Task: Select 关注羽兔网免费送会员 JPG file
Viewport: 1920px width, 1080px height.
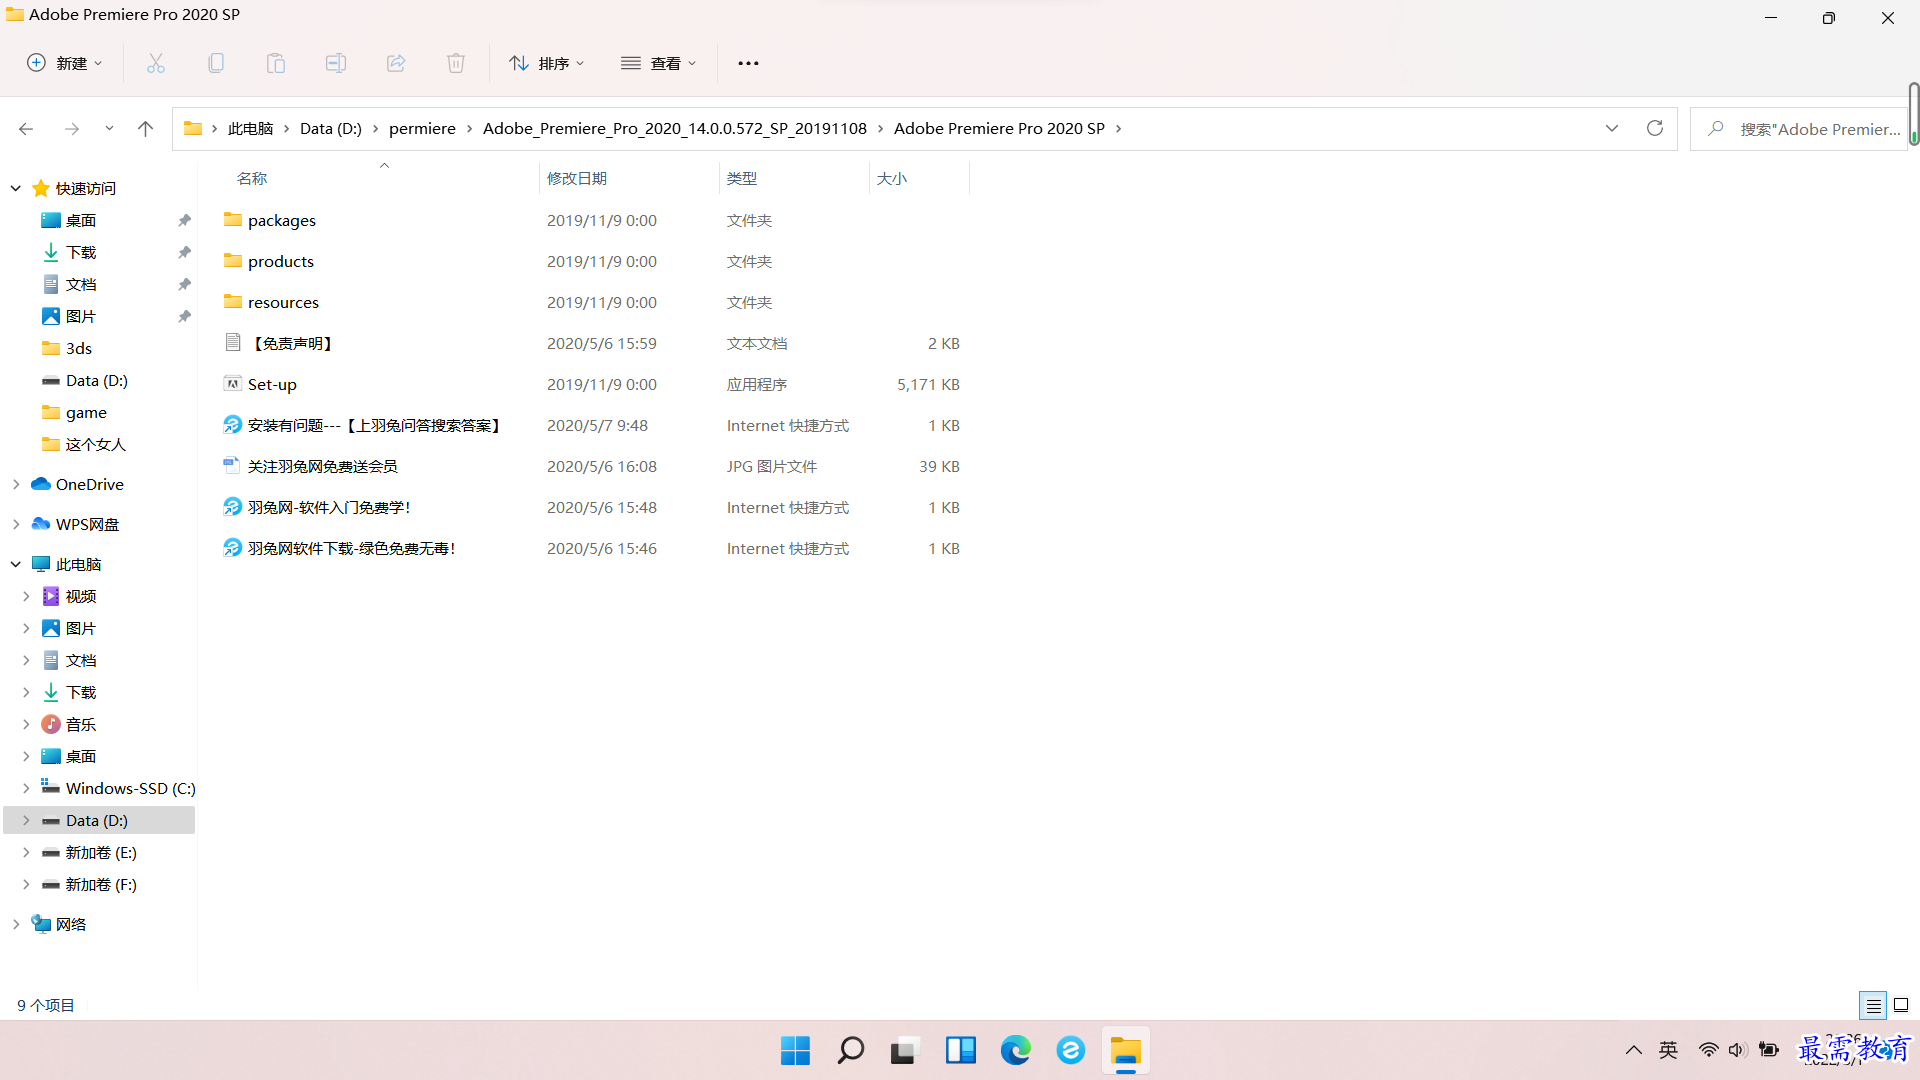Action: click(322, 466)
